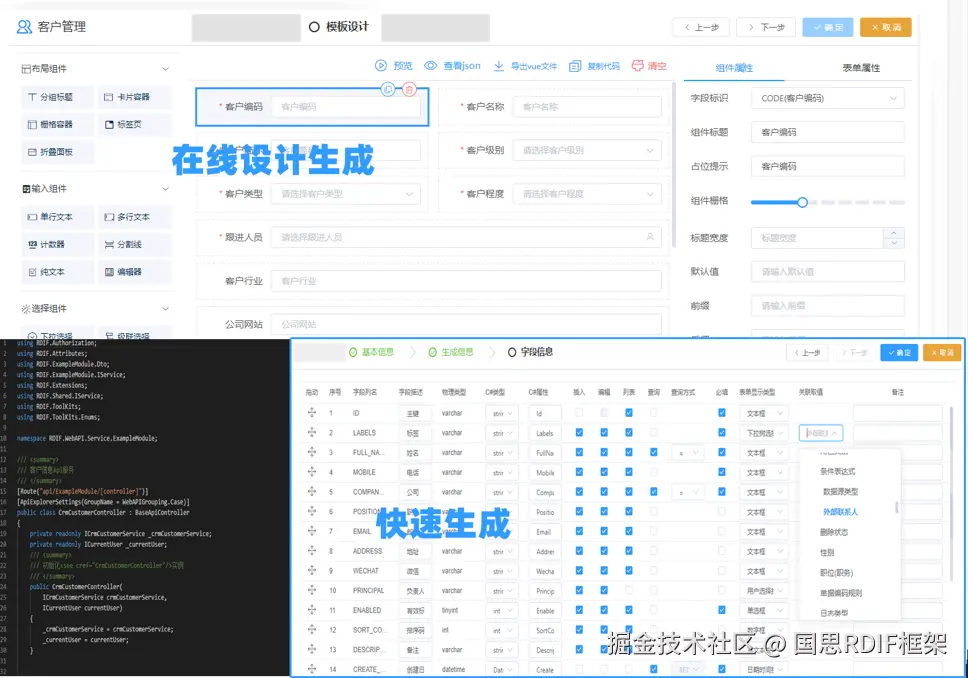Viewport: 968px width, 678px height.
Task: Click the red delete icon on 客户编码 field
Action: pyautogui.click(x=410, y=90)
